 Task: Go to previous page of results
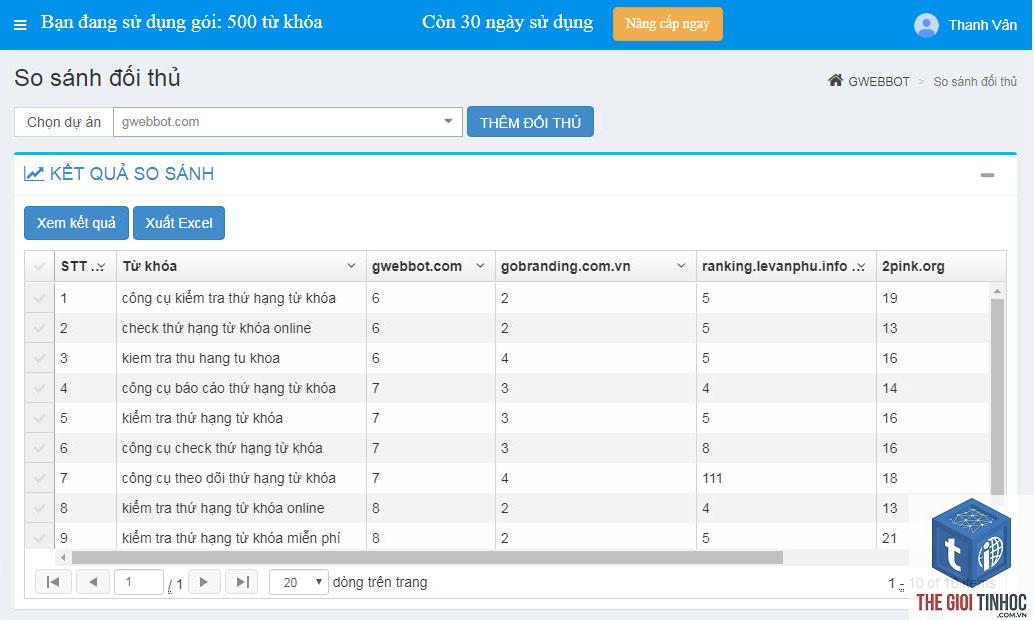tap(93, 582)
